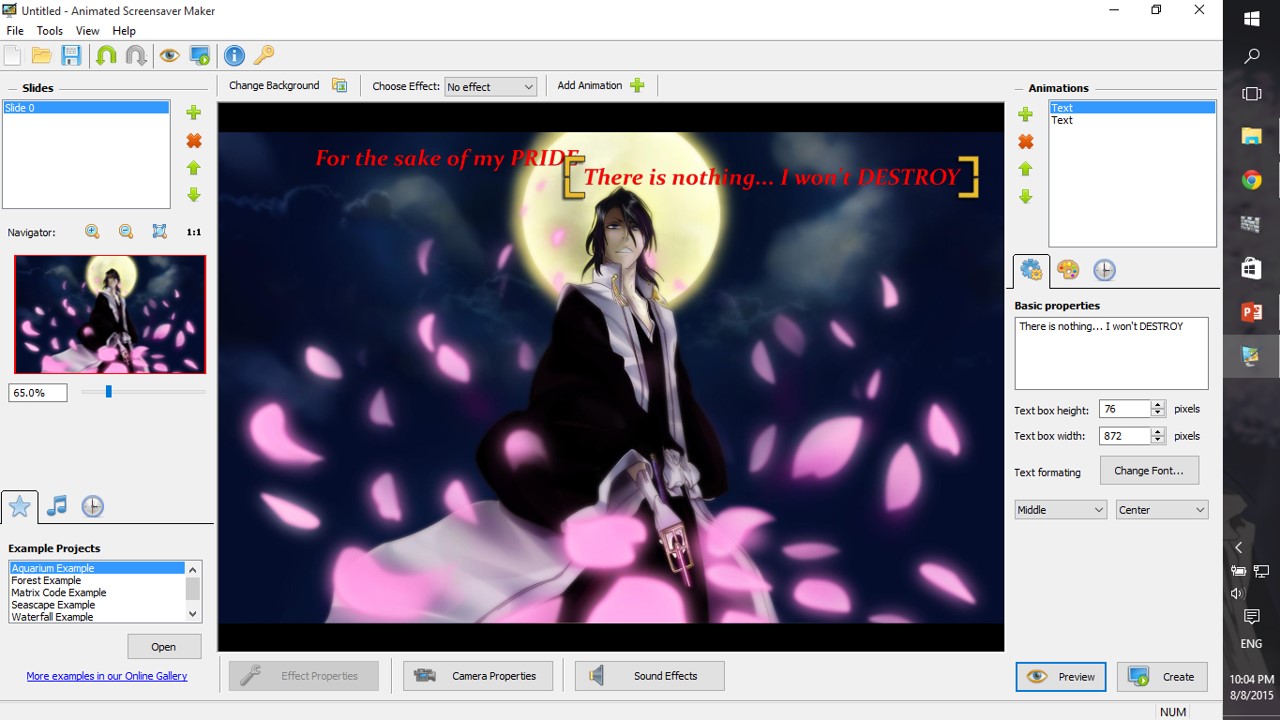The width and height of the screenshot is (1280, 720).
Task: Click the open project folder icon
Action: 42,56
